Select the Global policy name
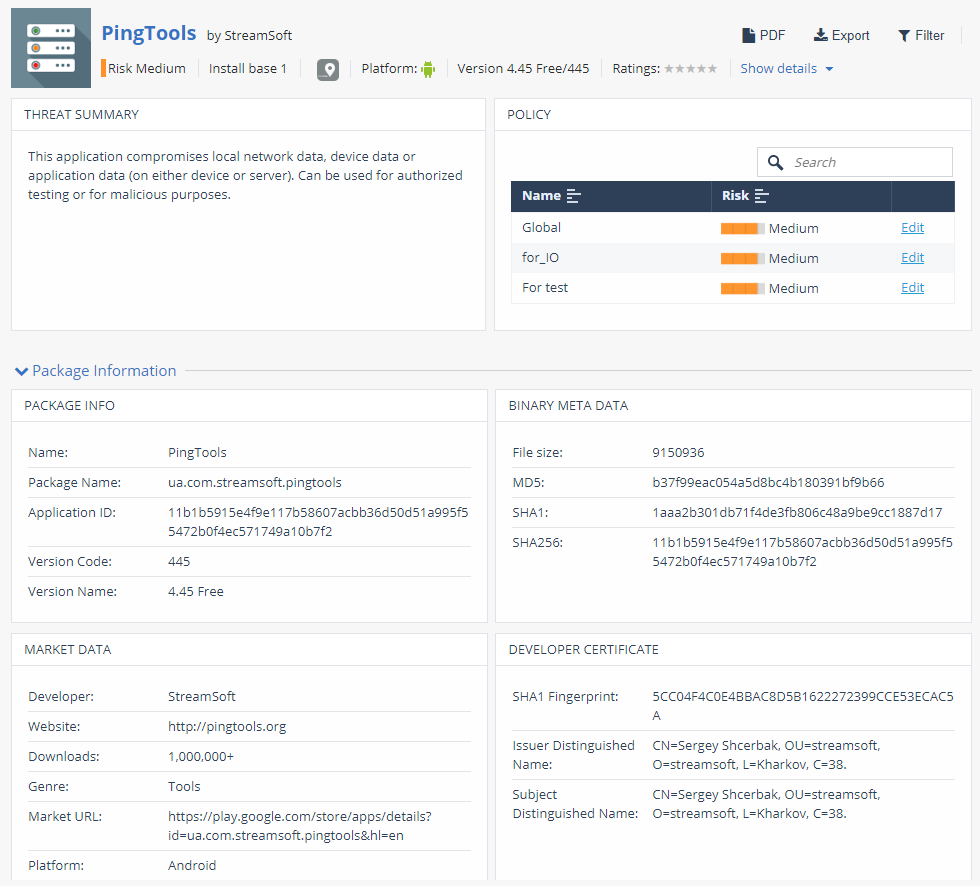This screenshot has width=980, height=886. click(541, 228)
